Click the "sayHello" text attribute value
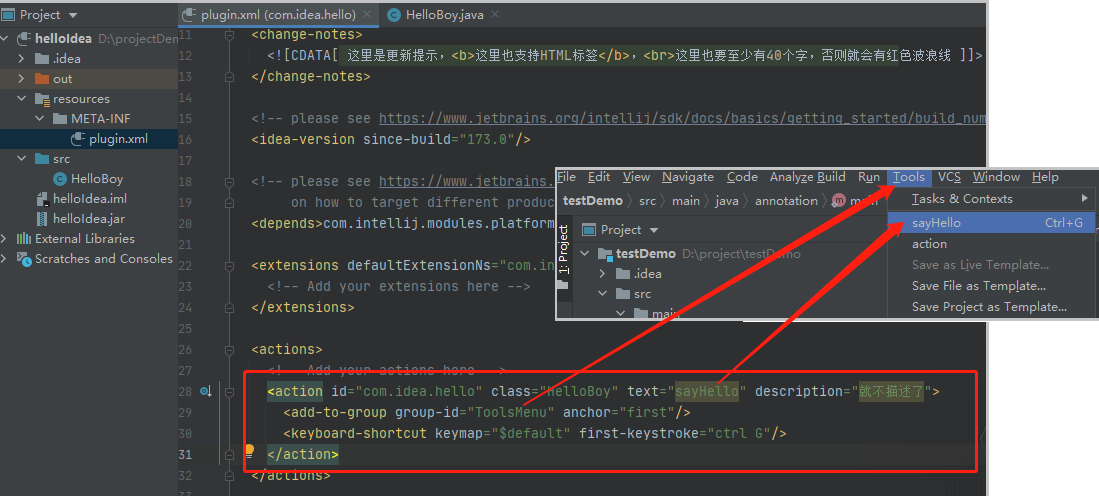 pos(706,392)
